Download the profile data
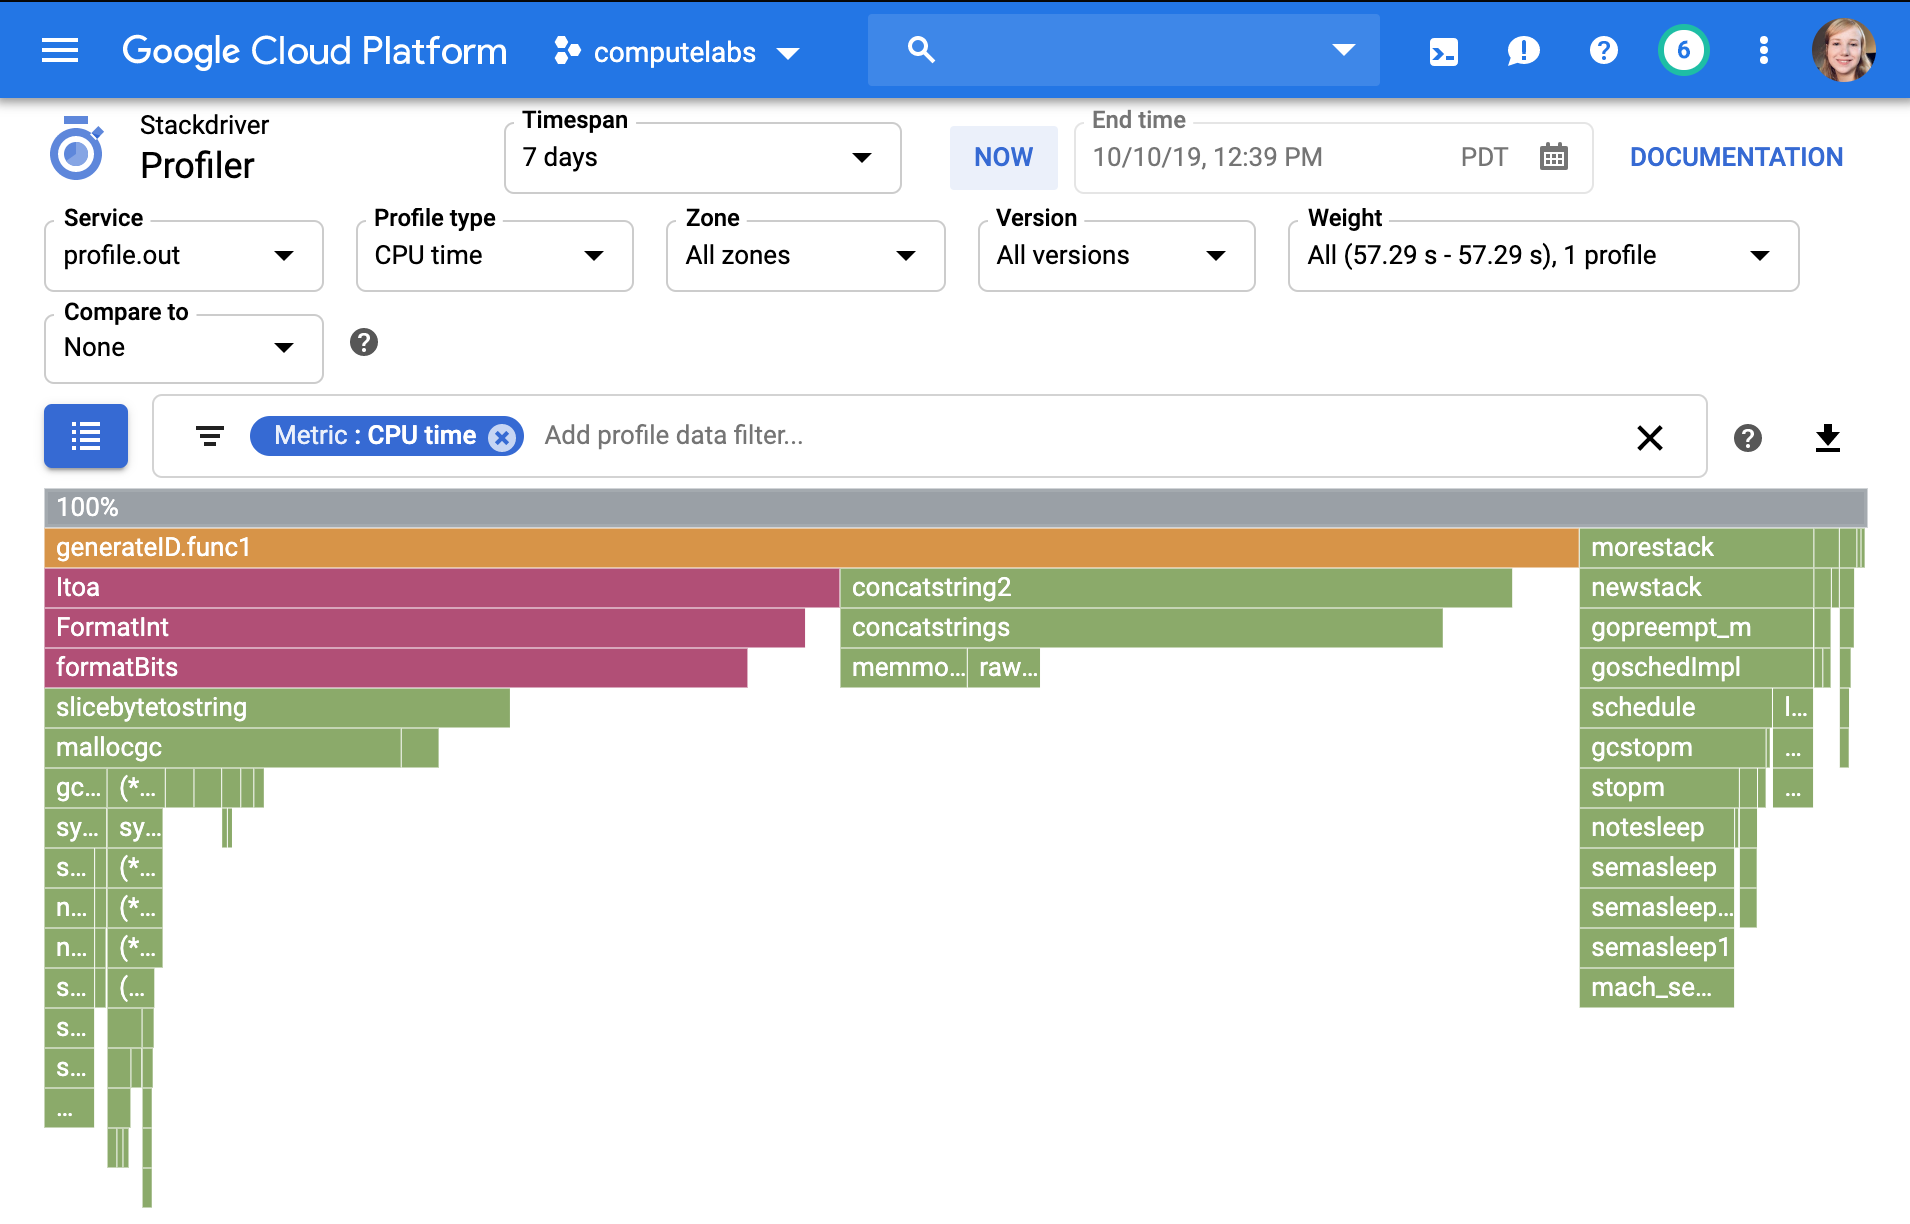Screen dimensions: 1910x1224 point(1827,437)
